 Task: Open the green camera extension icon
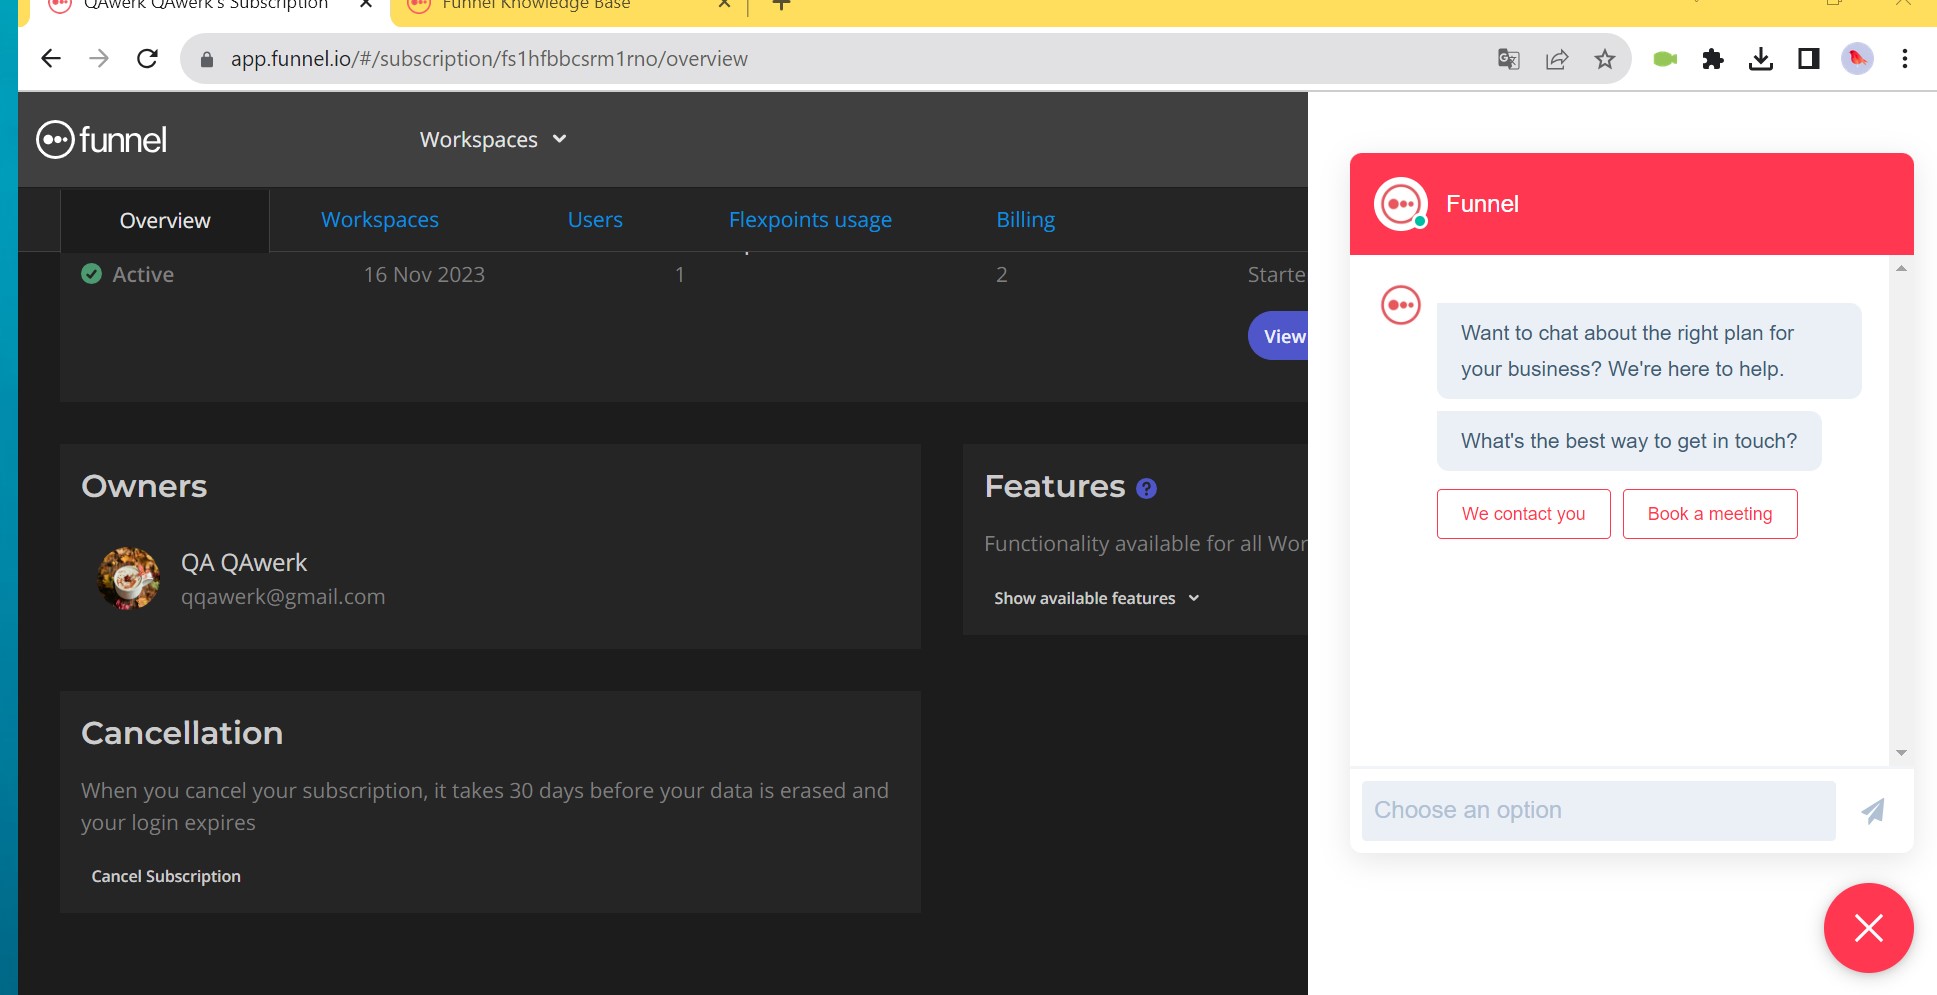tap(1665, 59)
